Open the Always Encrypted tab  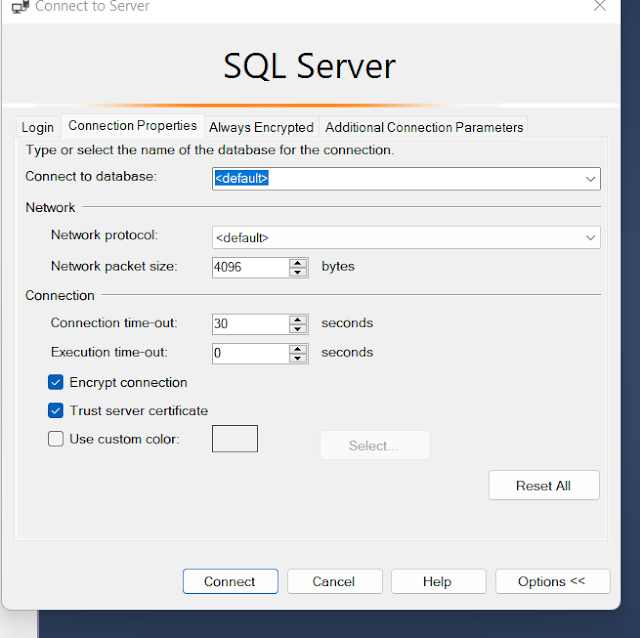click(261, 127)
